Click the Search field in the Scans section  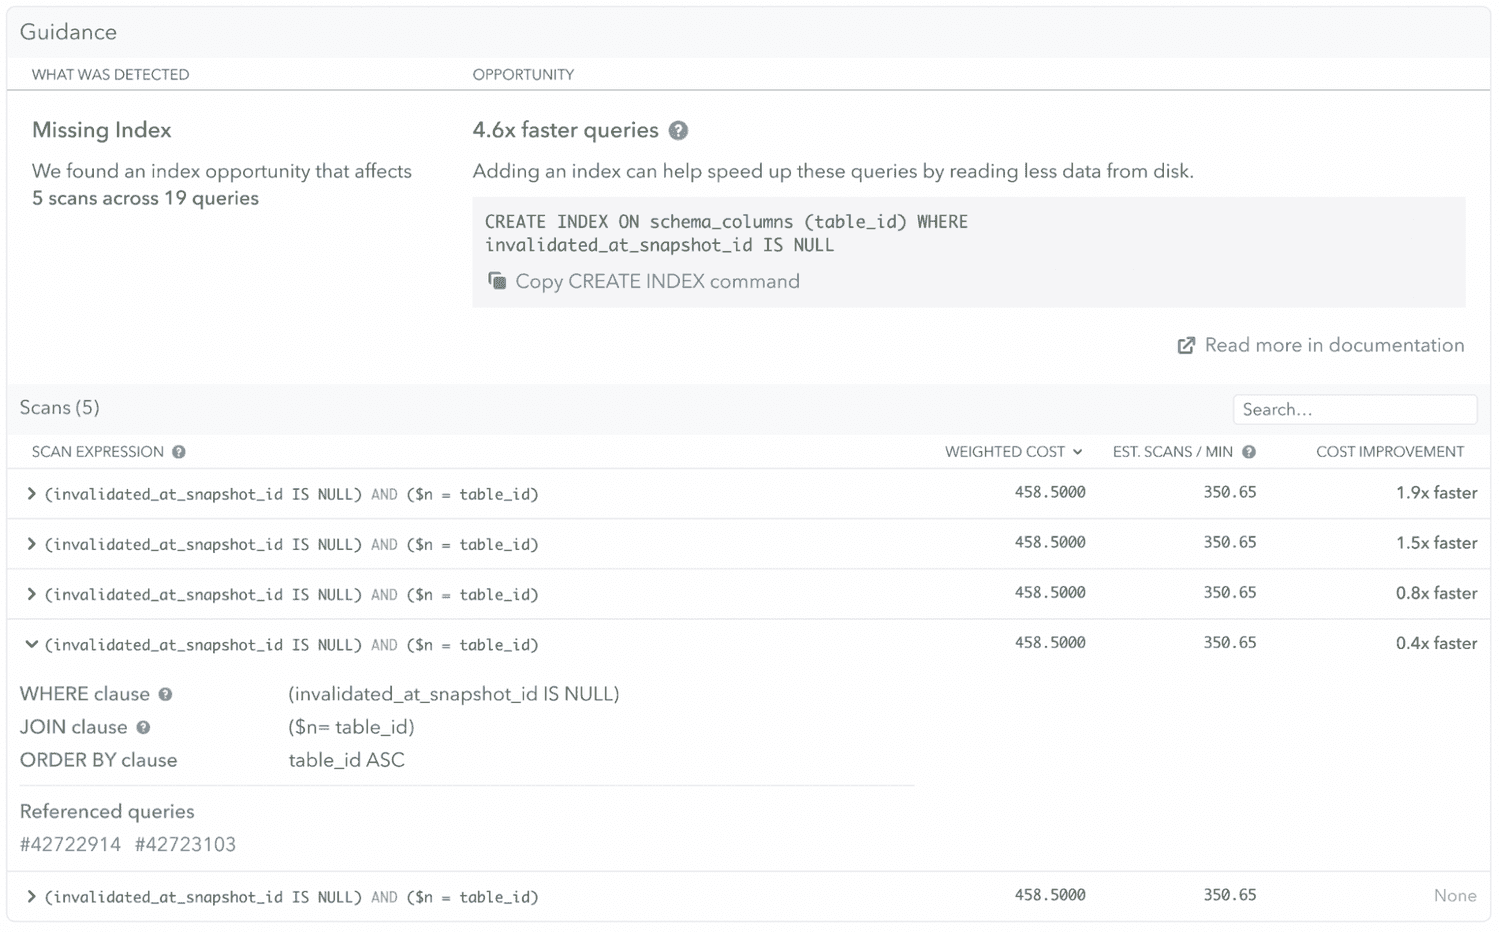pyautogui.click(x=1355, y=408)
